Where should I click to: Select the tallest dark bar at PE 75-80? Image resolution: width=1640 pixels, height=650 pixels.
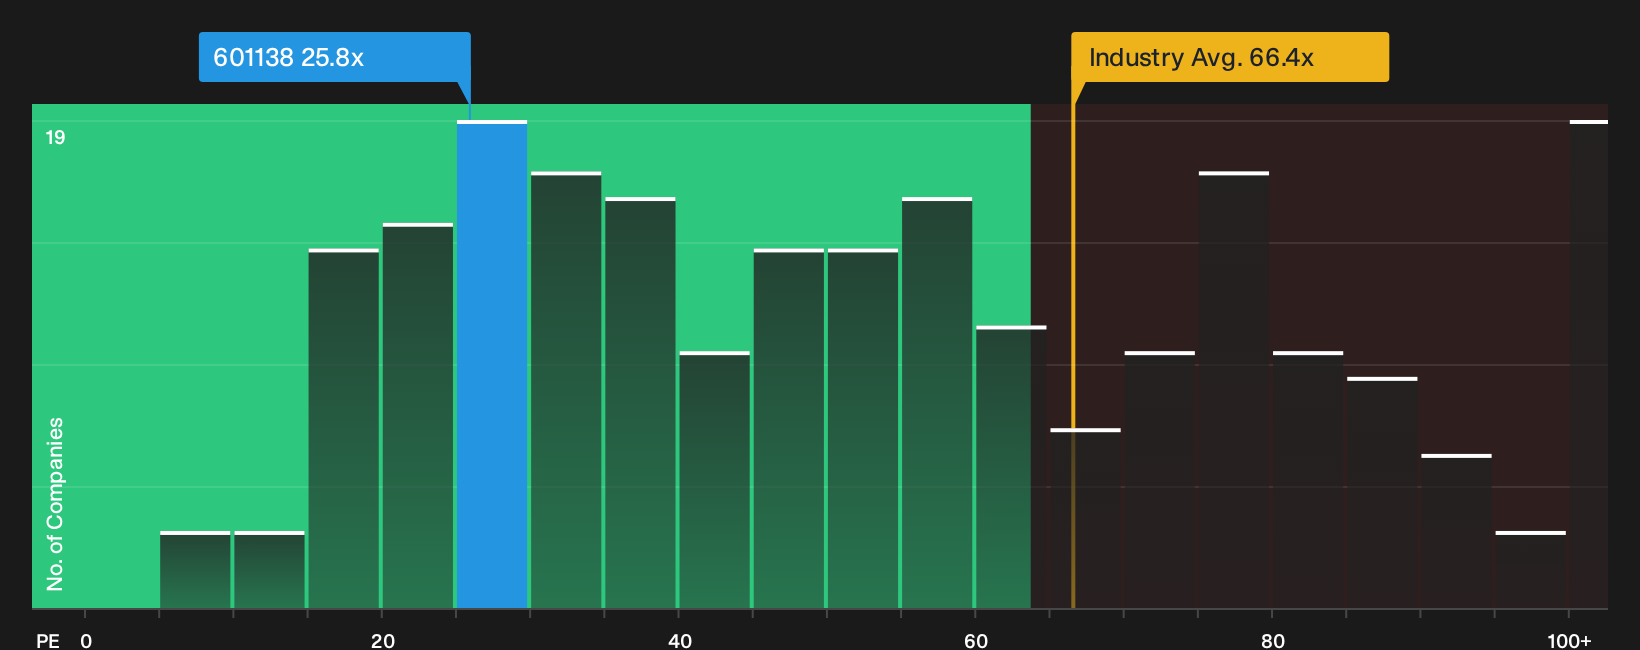1234,390
